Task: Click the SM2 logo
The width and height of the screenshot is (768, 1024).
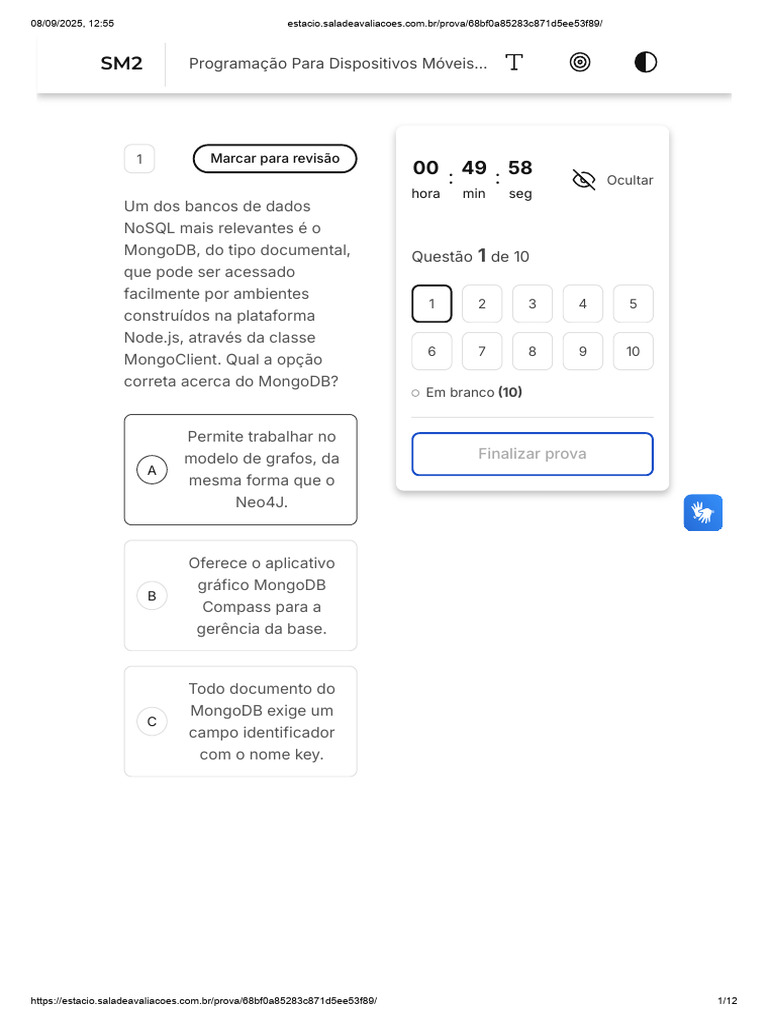Action: tap(121, 63)
